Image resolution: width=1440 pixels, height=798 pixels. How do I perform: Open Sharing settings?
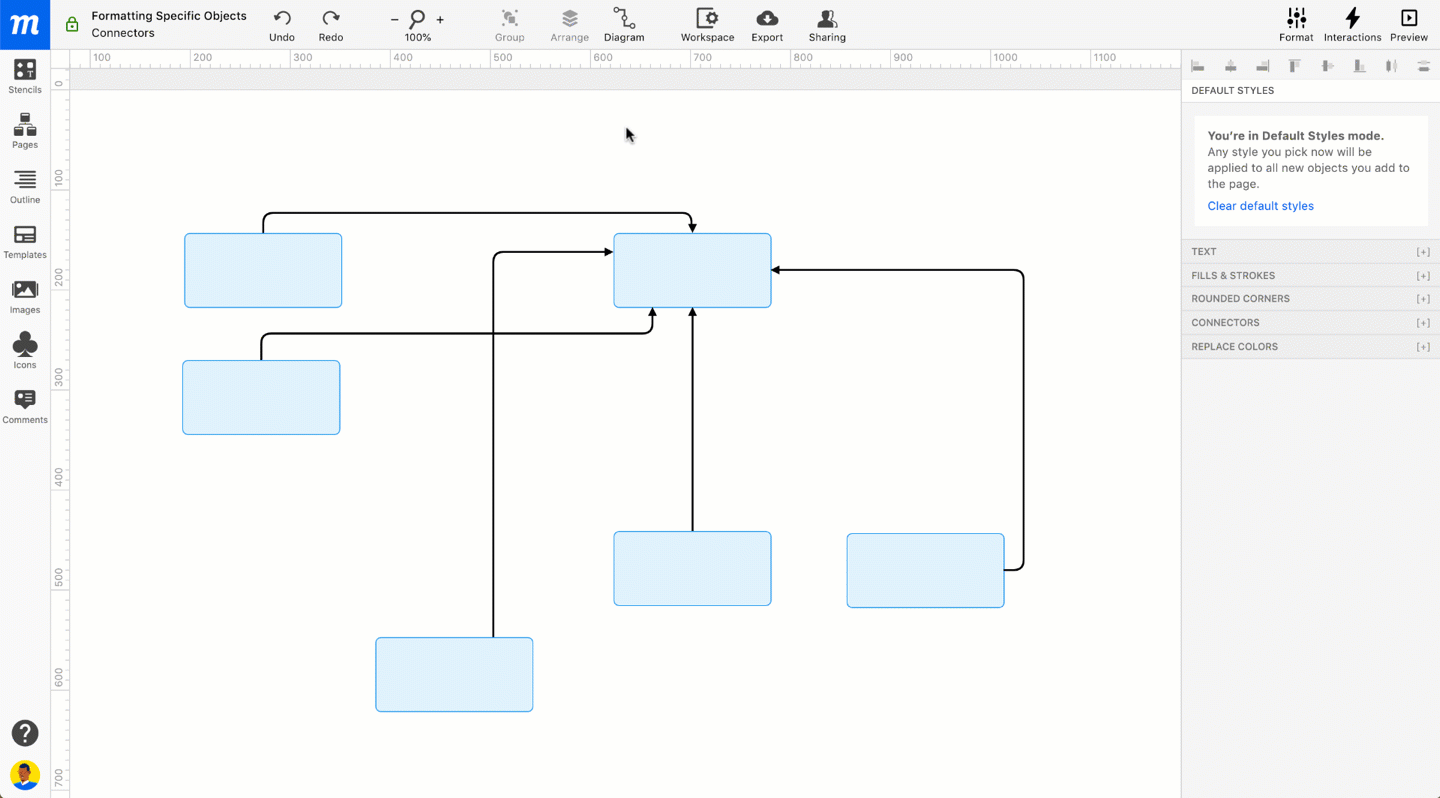[x=827, y=24]
